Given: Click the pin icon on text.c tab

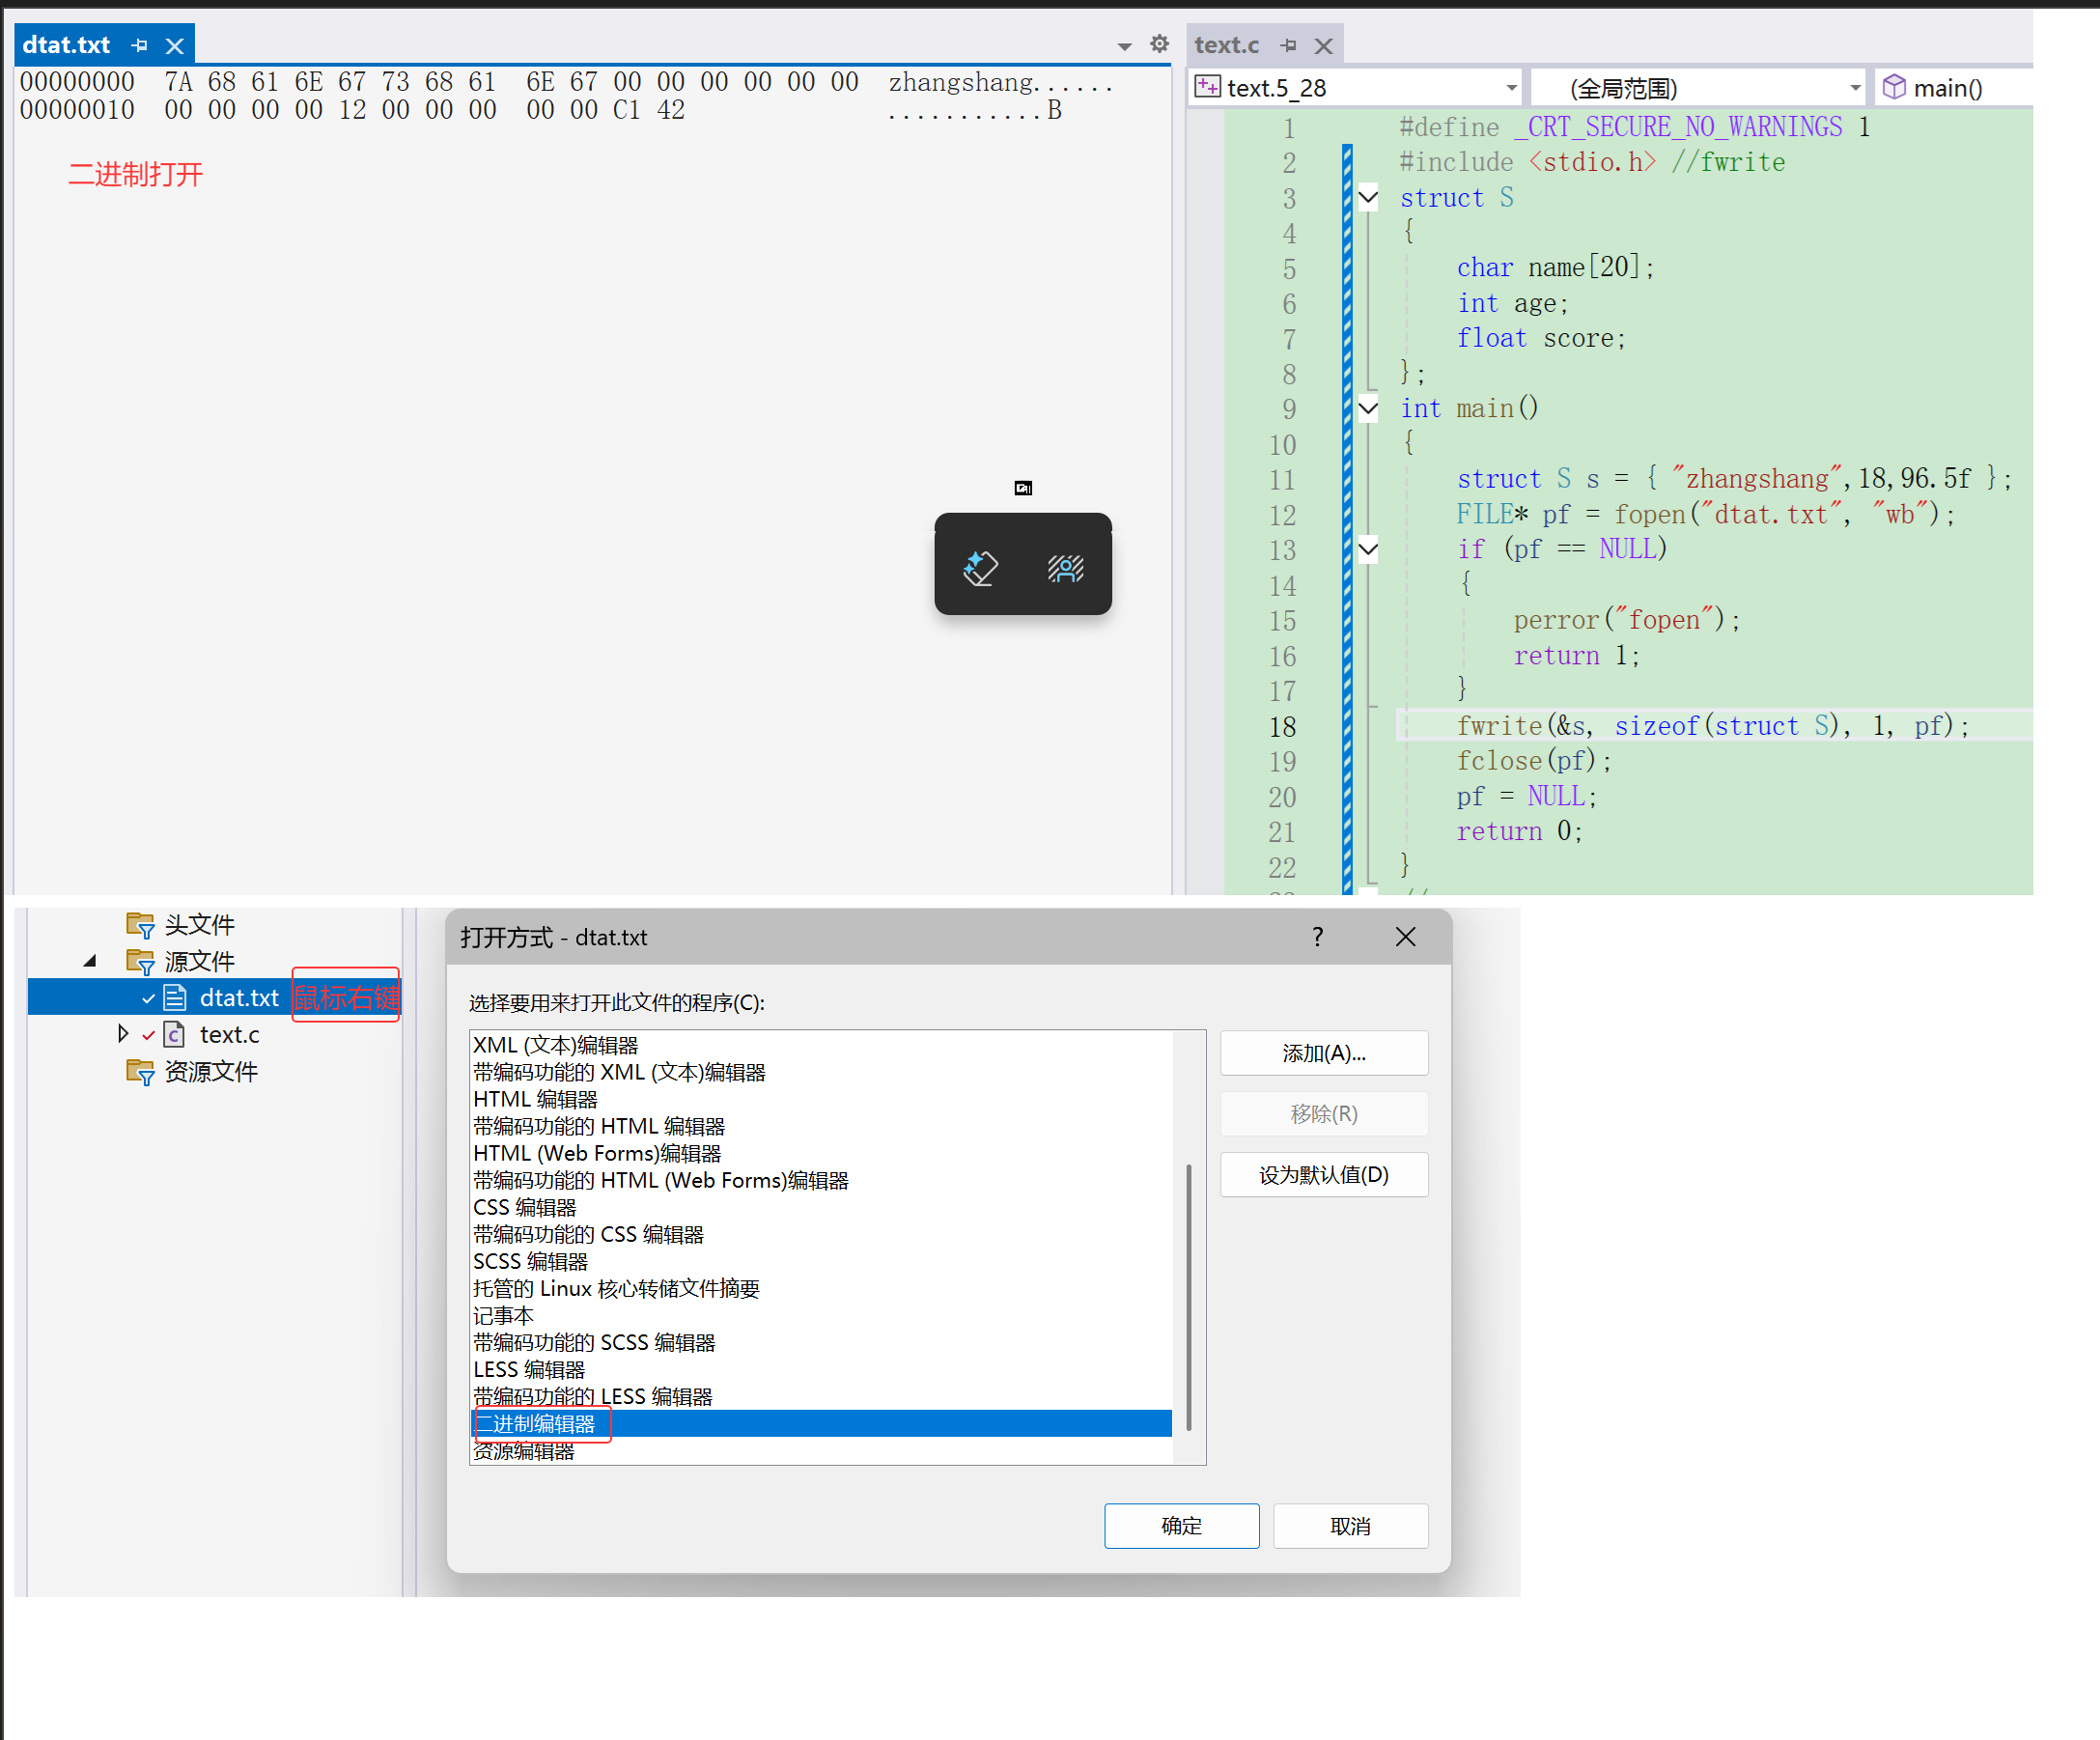Looking at the screenshot, I should [x=1288, y=45].
